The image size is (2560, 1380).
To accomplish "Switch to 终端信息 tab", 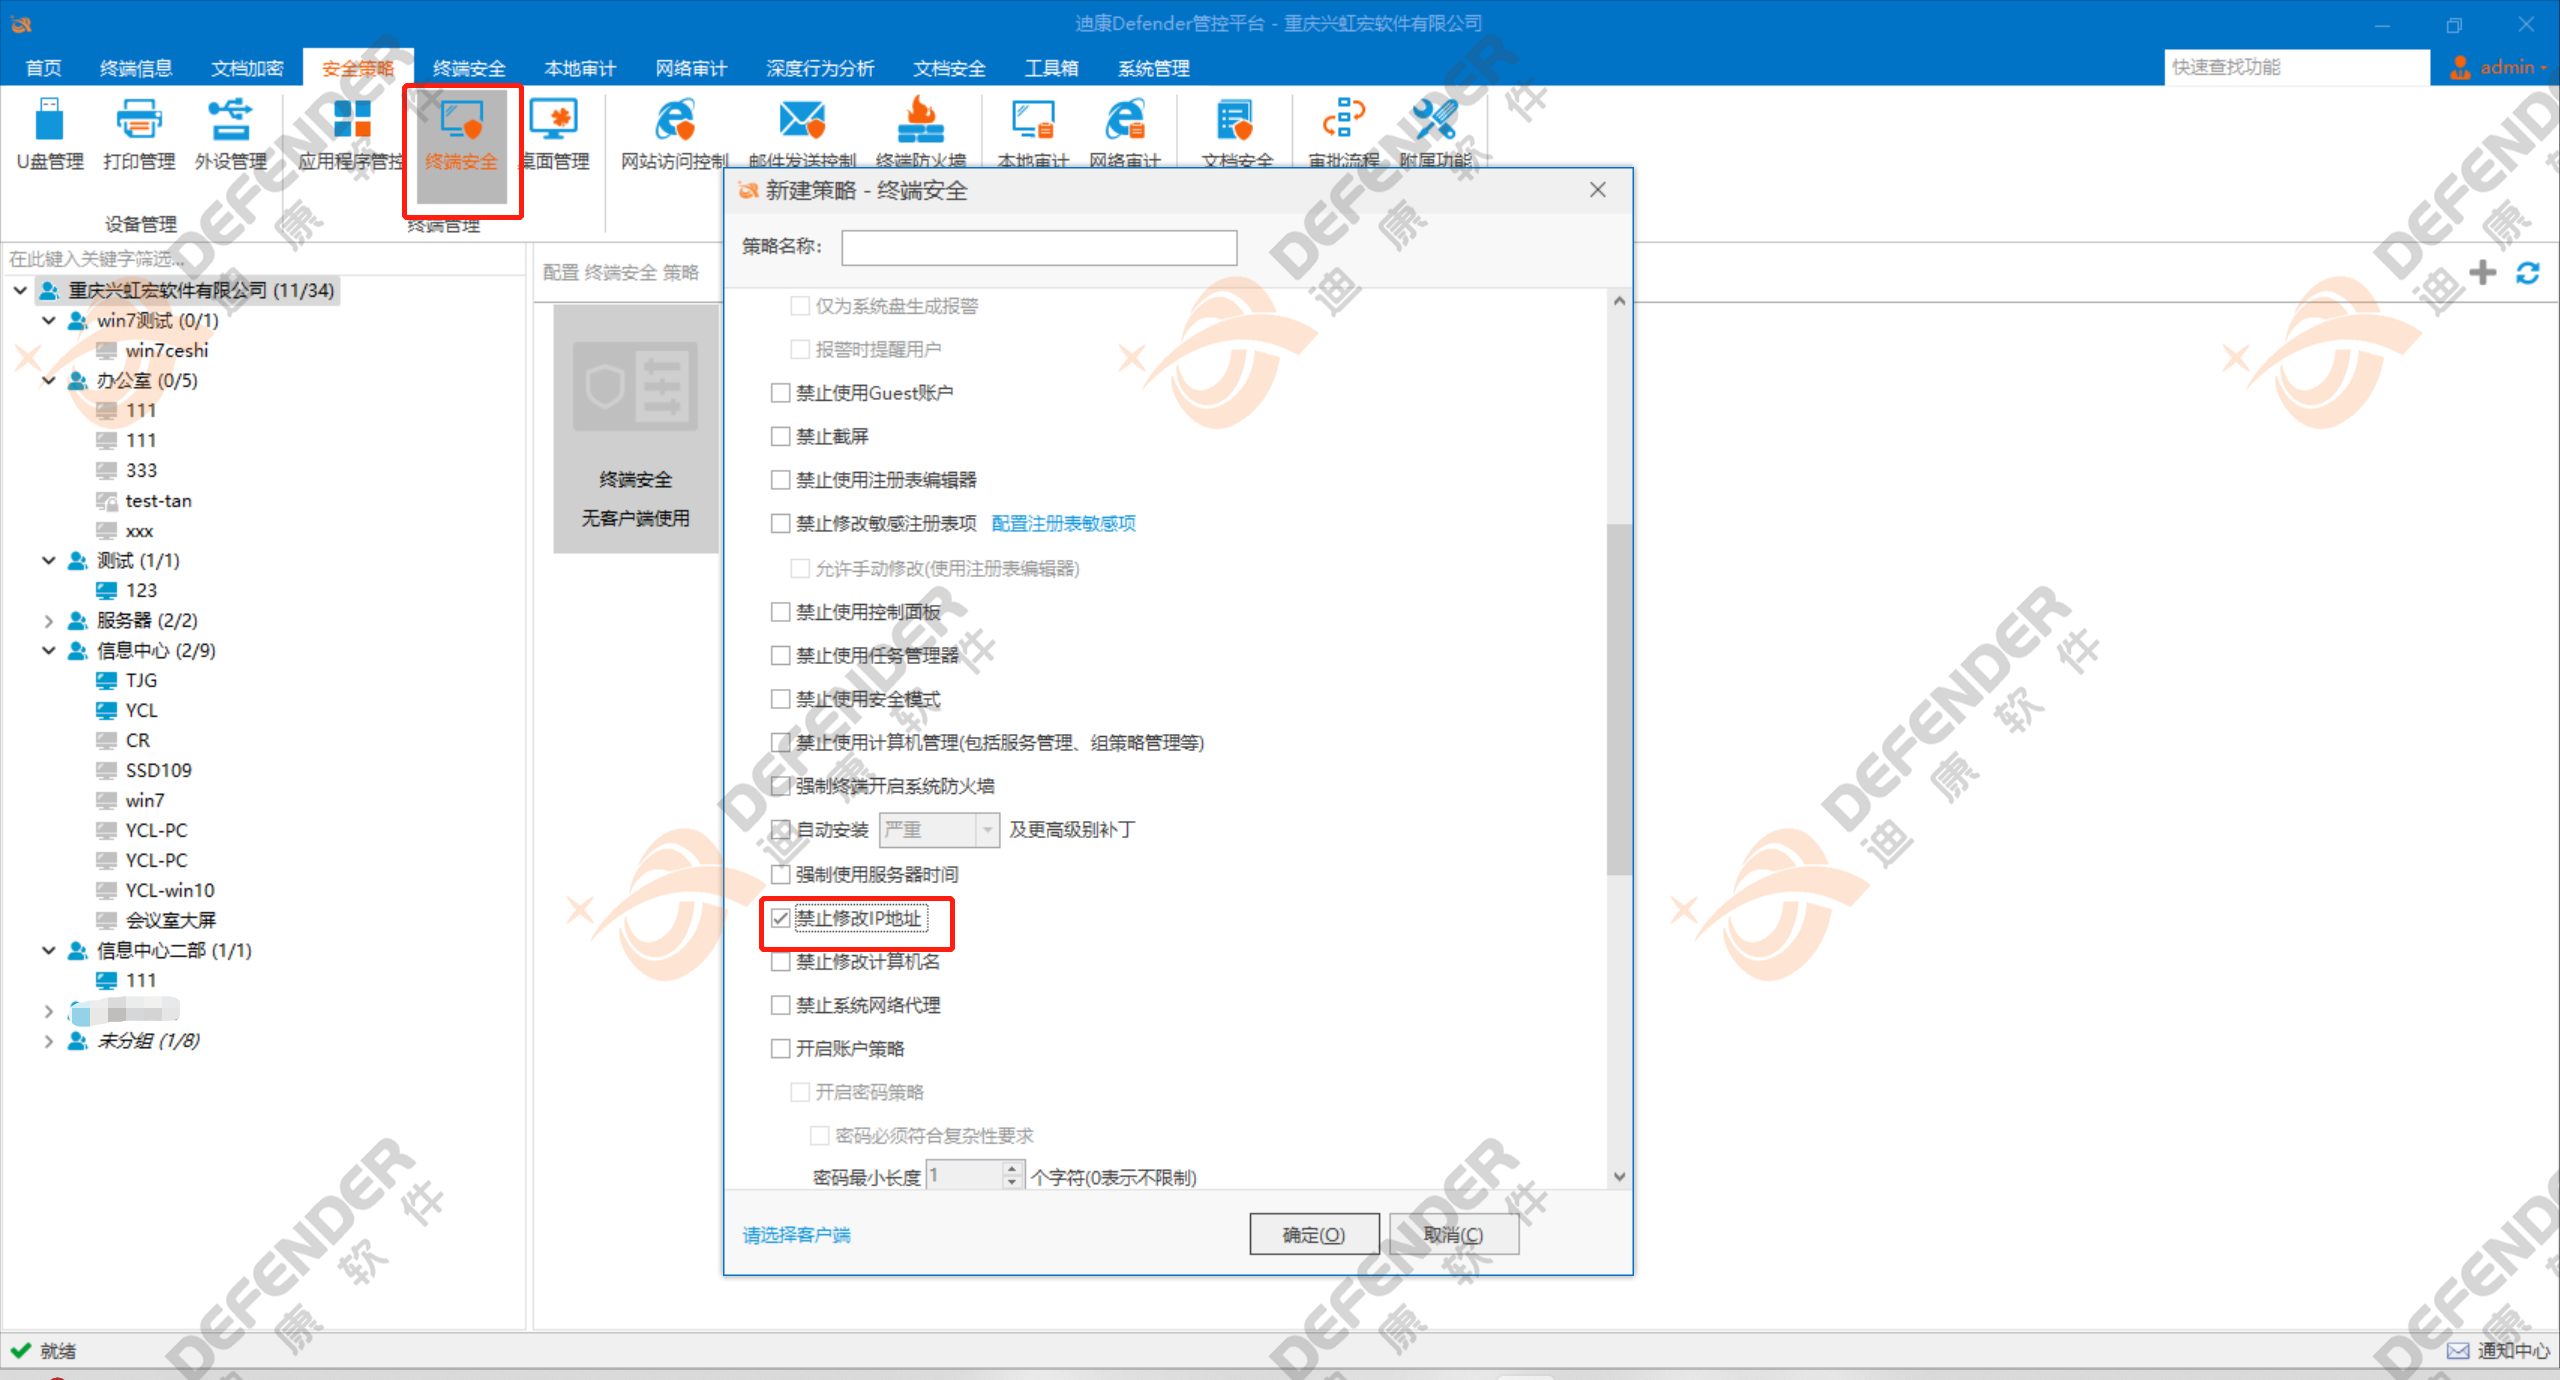I will [136, 68].
